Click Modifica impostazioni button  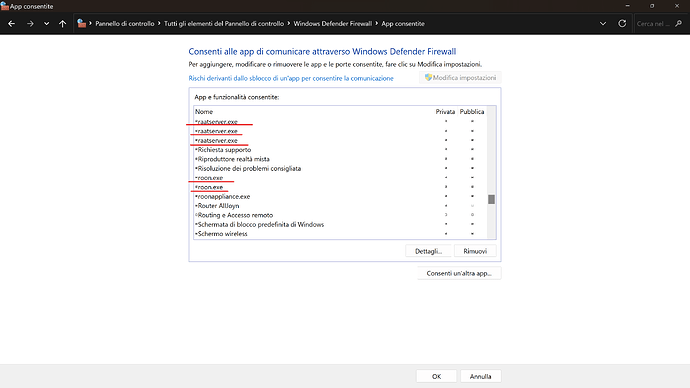coord(460,77)
